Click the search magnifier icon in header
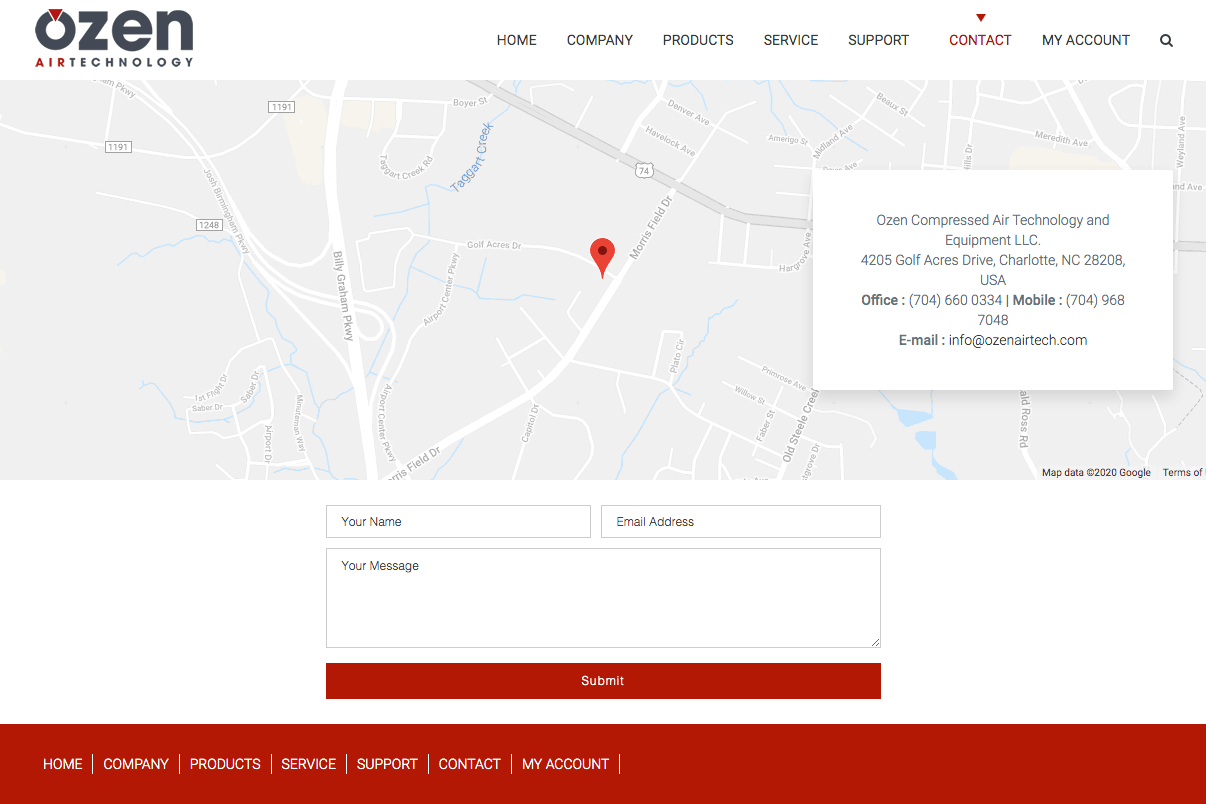Image resolution: width=1206 pixels, height=804 pixels. coord(1166,41)
